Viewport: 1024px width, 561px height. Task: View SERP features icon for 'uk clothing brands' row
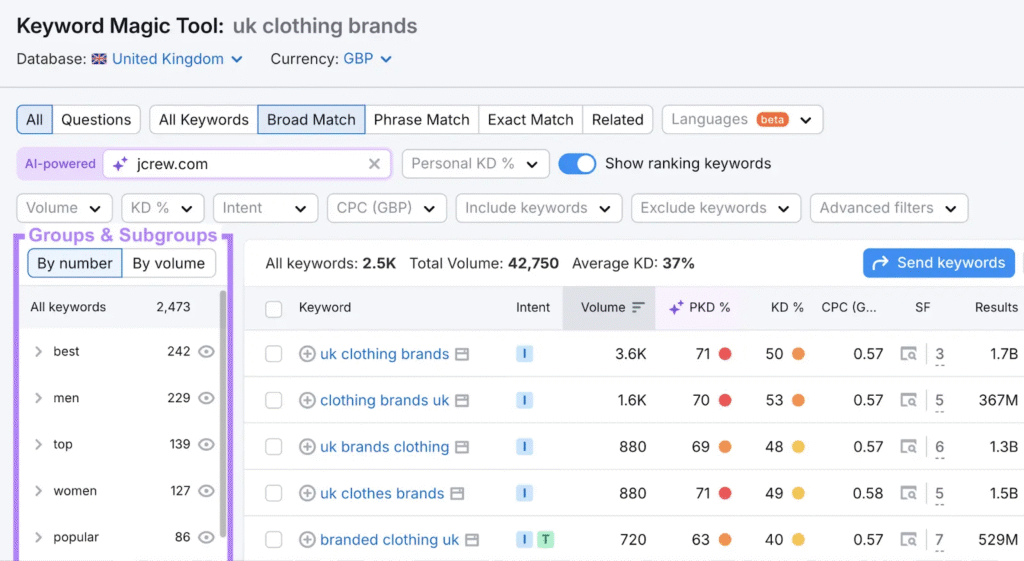(x=908, y=354)
